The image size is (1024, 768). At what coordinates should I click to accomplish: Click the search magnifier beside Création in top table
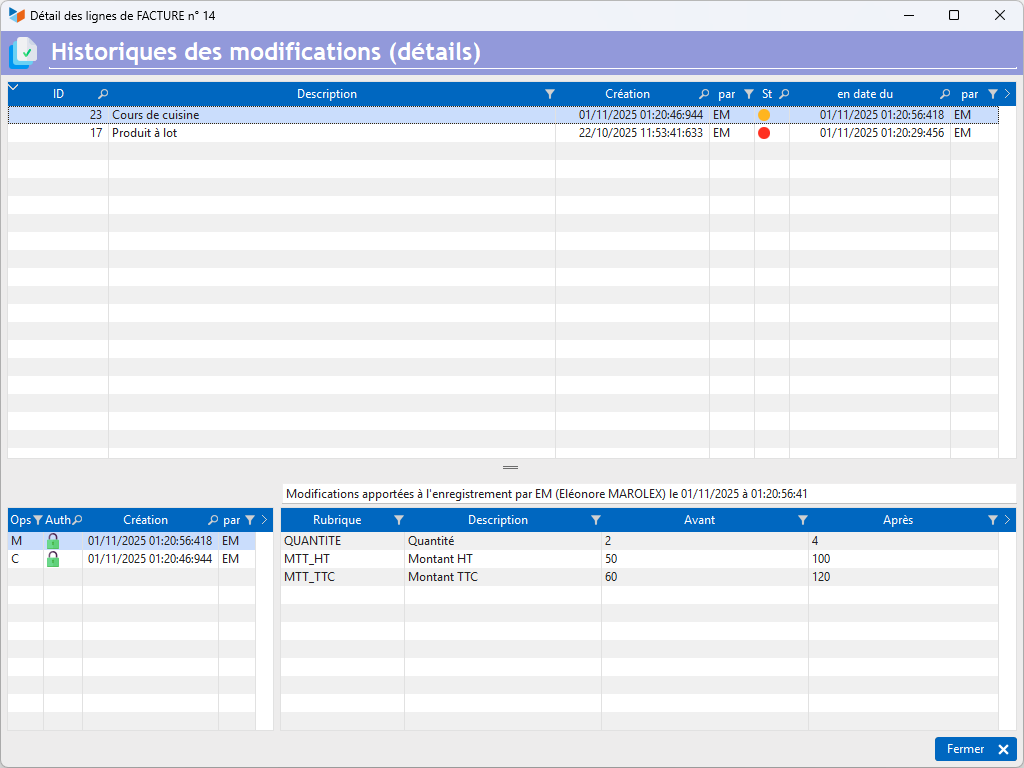pos(704,94)
